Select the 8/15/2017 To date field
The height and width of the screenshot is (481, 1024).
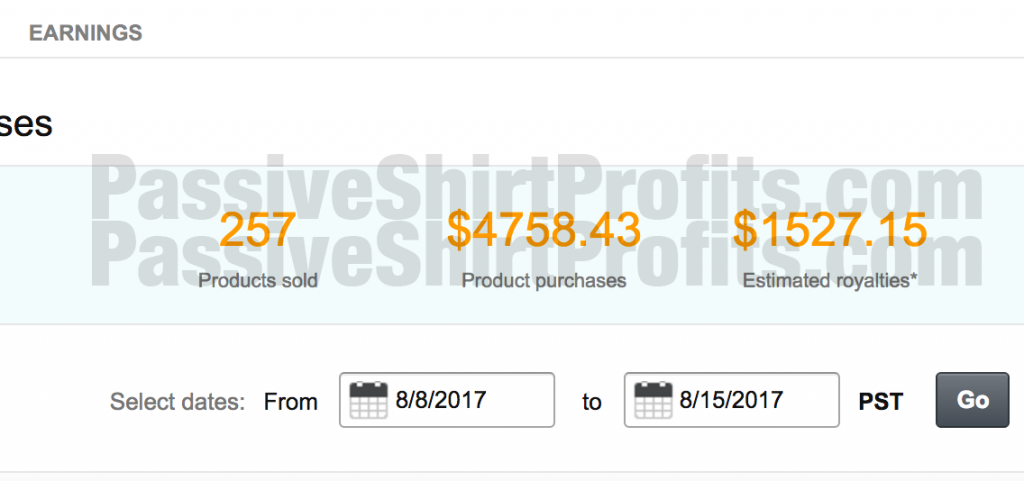point(731,400)
